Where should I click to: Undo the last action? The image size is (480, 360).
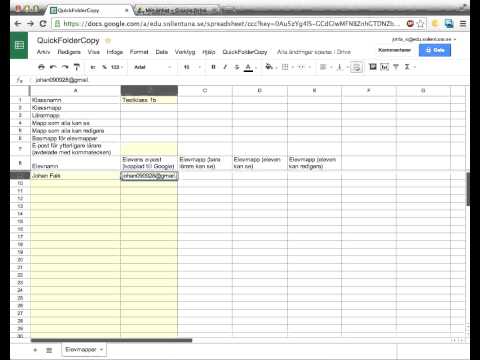pyautogui.click(x=53, y=67)
